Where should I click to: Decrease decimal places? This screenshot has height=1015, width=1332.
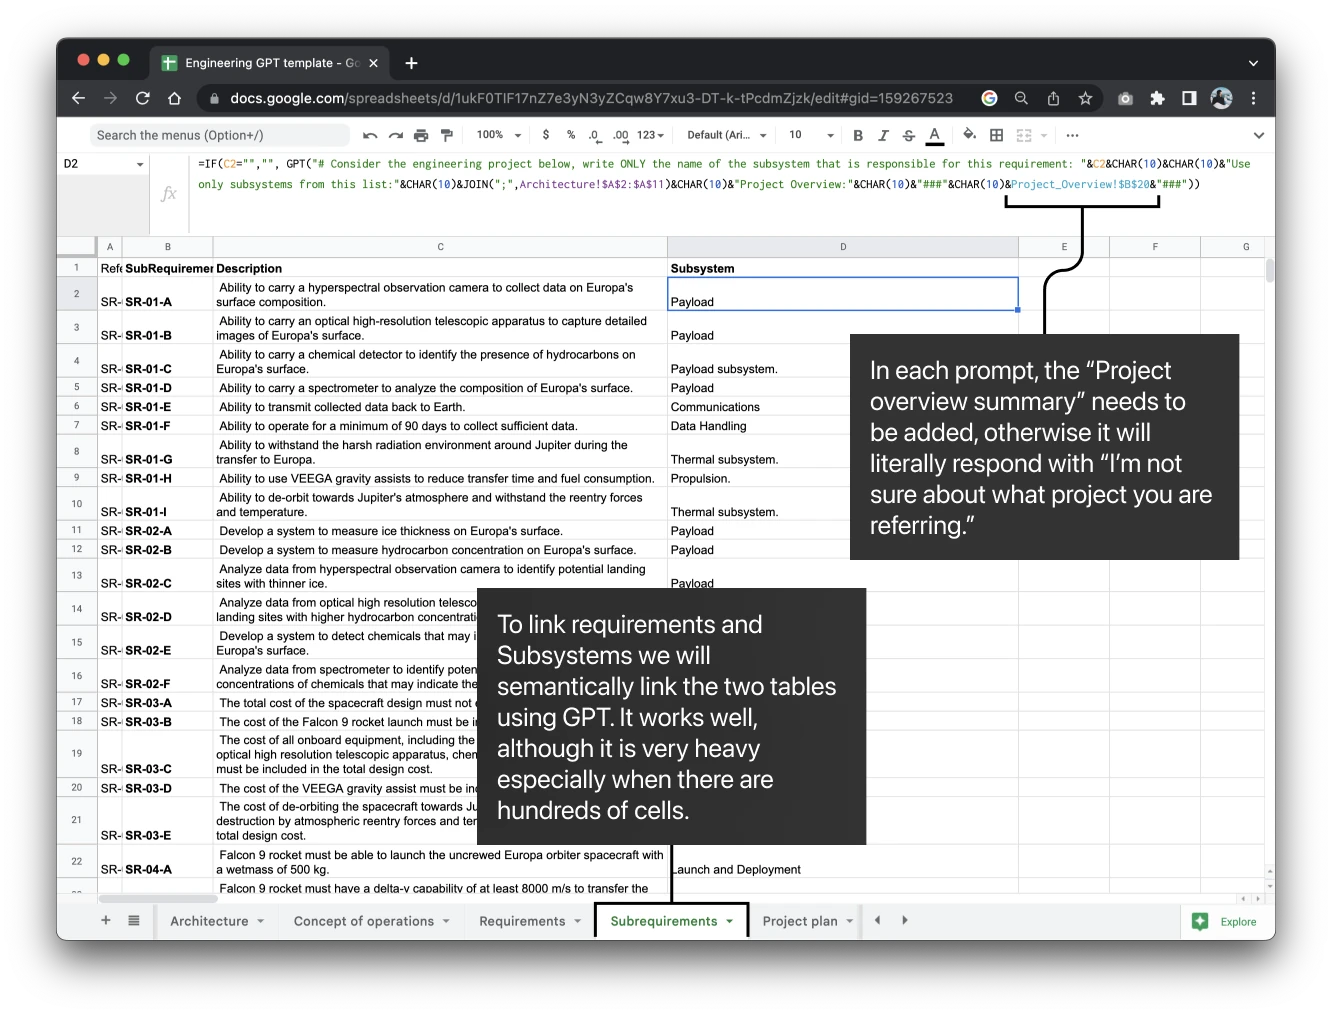[594, 135]
